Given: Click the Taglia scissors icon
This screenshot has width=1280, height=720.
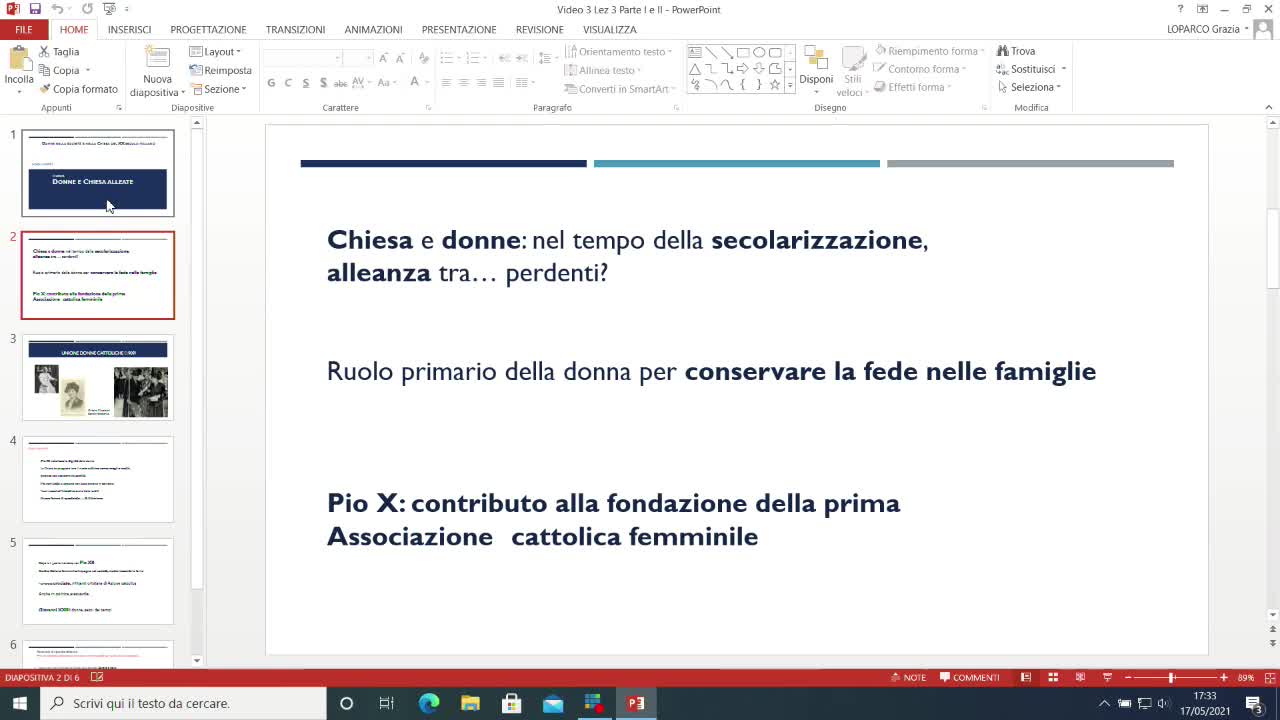Looking at the screenshot, I should [x=44, y=51].
